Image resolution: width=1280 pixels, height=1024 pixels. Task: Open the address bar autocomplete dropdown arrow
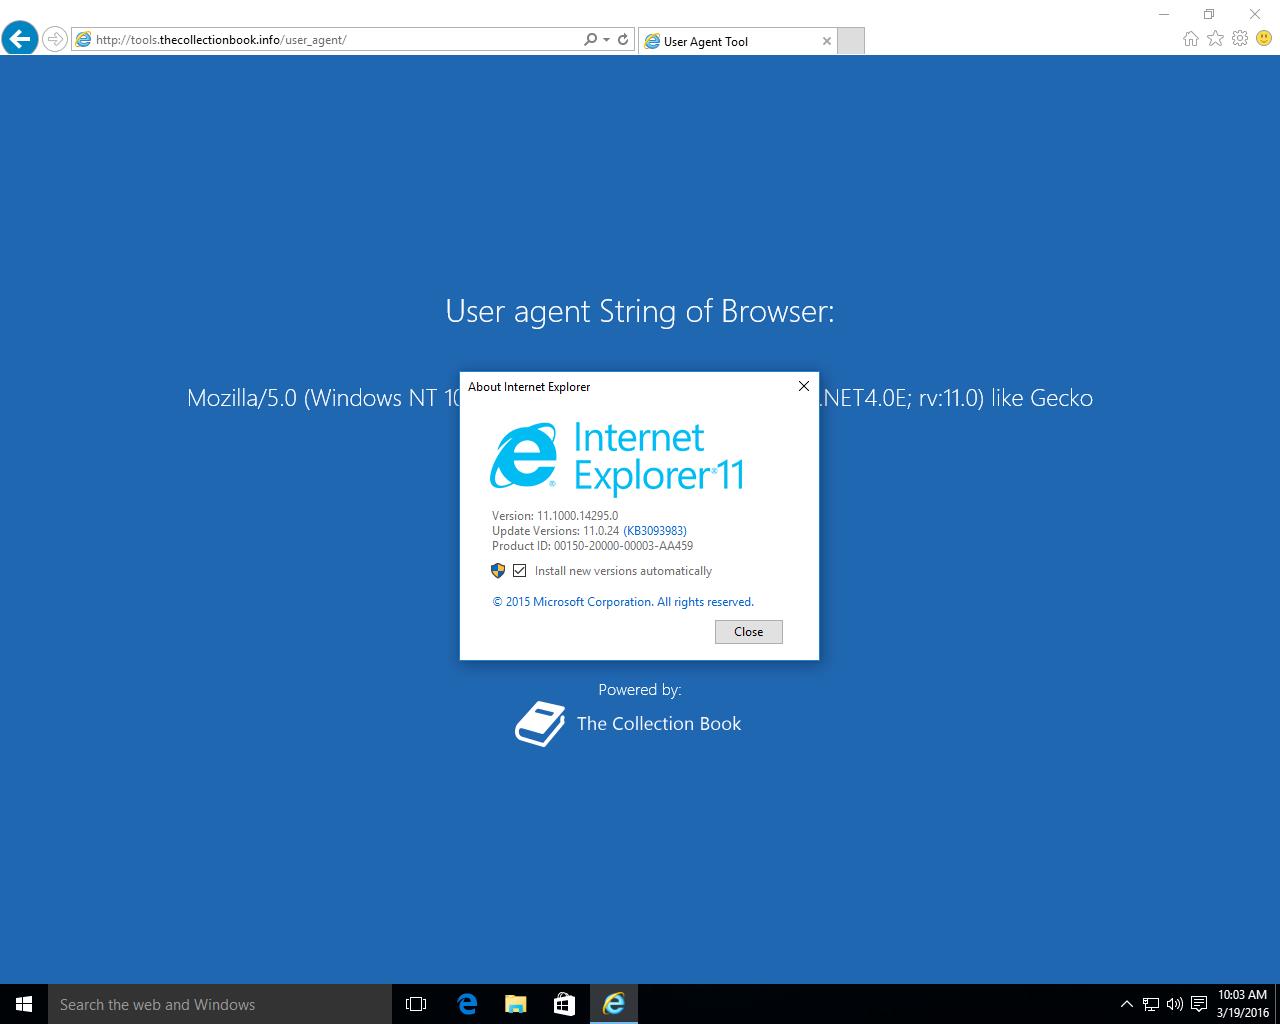tap(606, 40)
